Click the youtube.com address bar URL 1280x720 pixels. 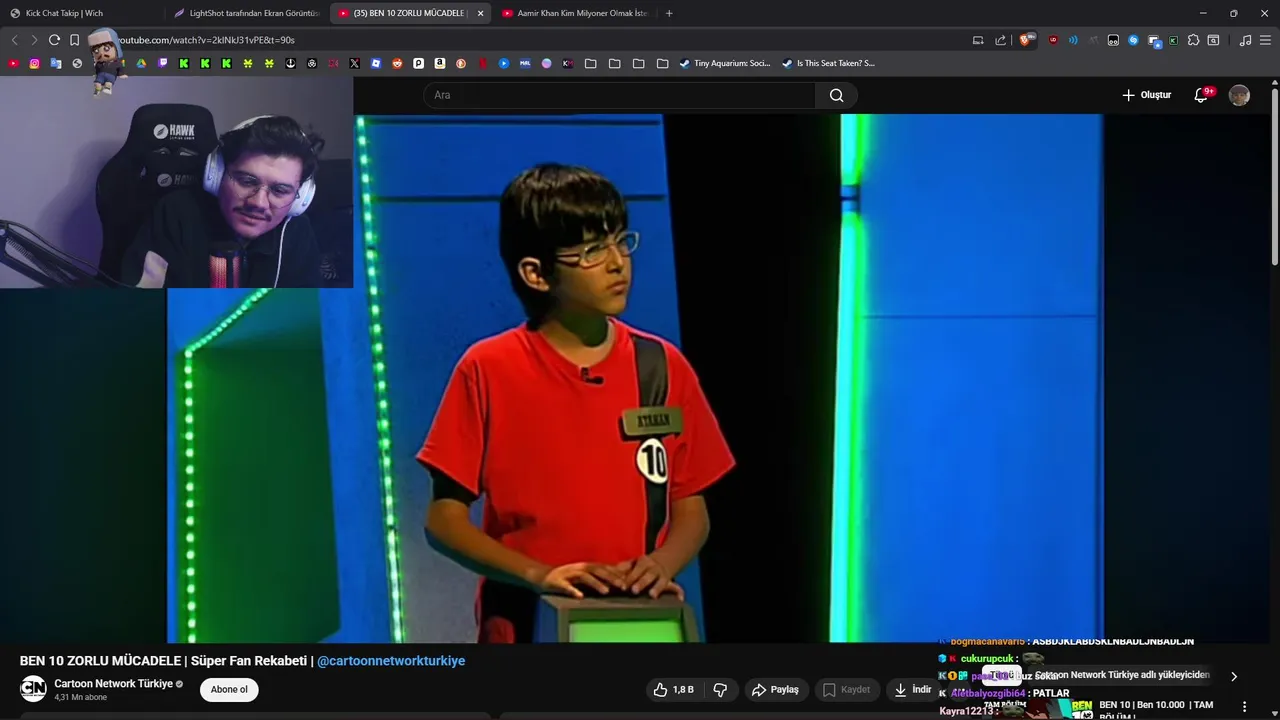tap(206, 40)
